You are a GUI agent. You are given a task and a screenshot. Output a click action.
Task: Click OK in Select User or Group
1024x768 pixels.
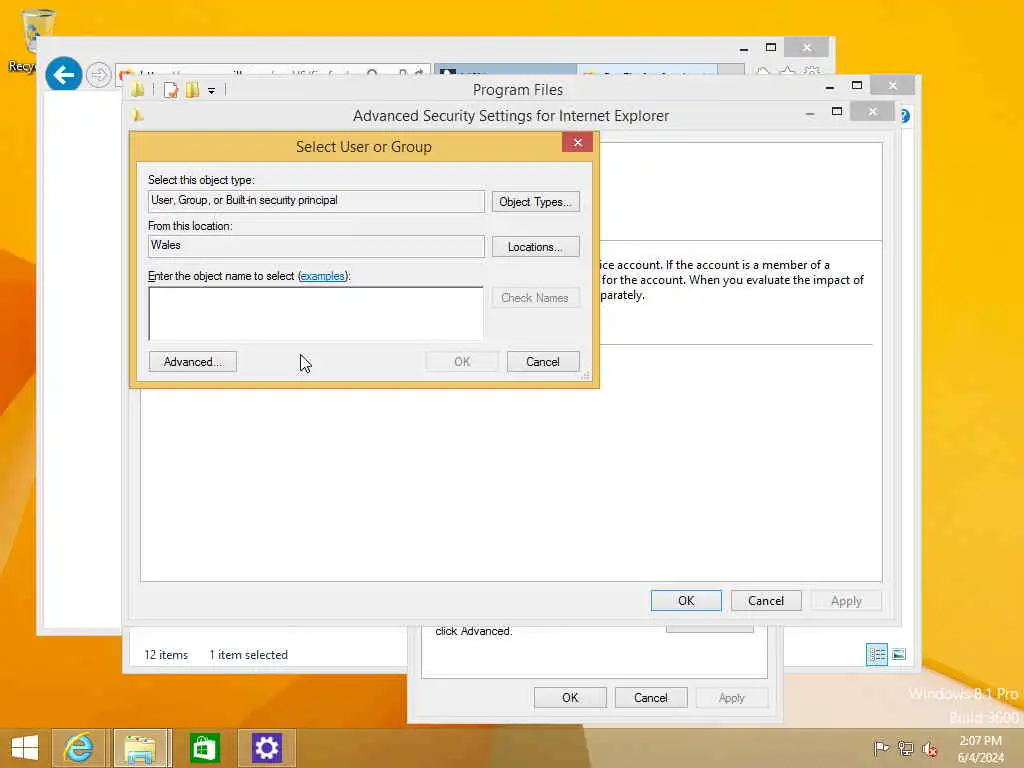(462, 362)
